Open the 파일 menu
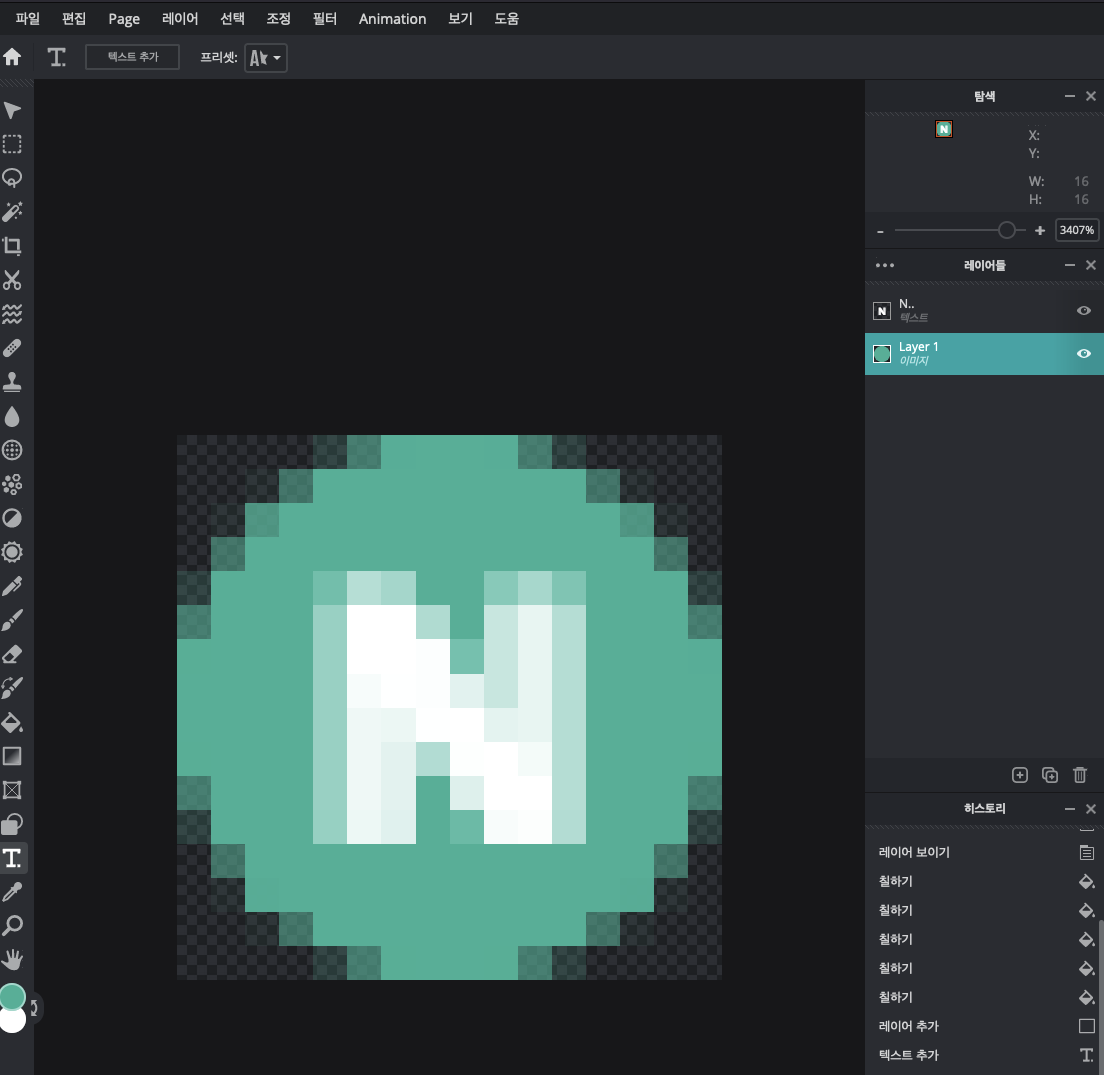The image size is (1104, 1075). (27, 18)
